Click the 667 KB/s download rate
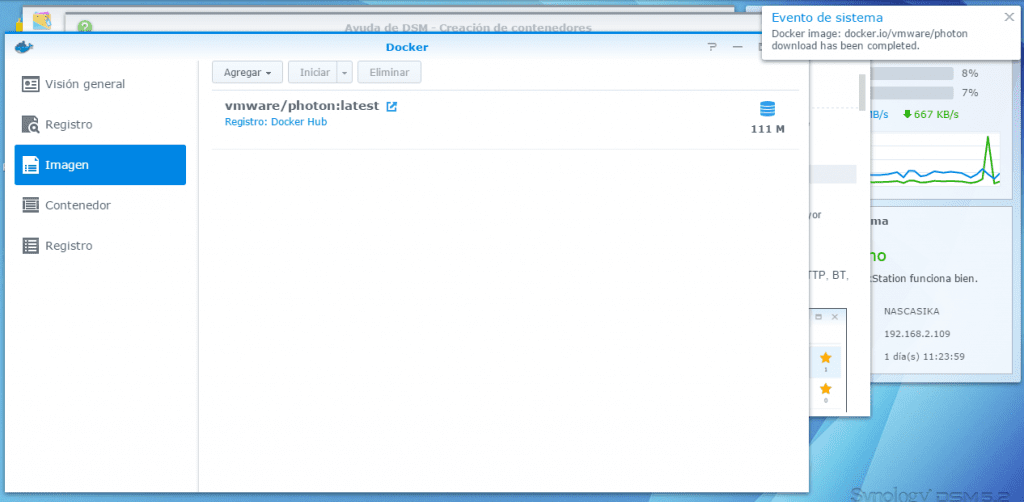This screenshot has height=502, width=1024. tap(931, 114)
